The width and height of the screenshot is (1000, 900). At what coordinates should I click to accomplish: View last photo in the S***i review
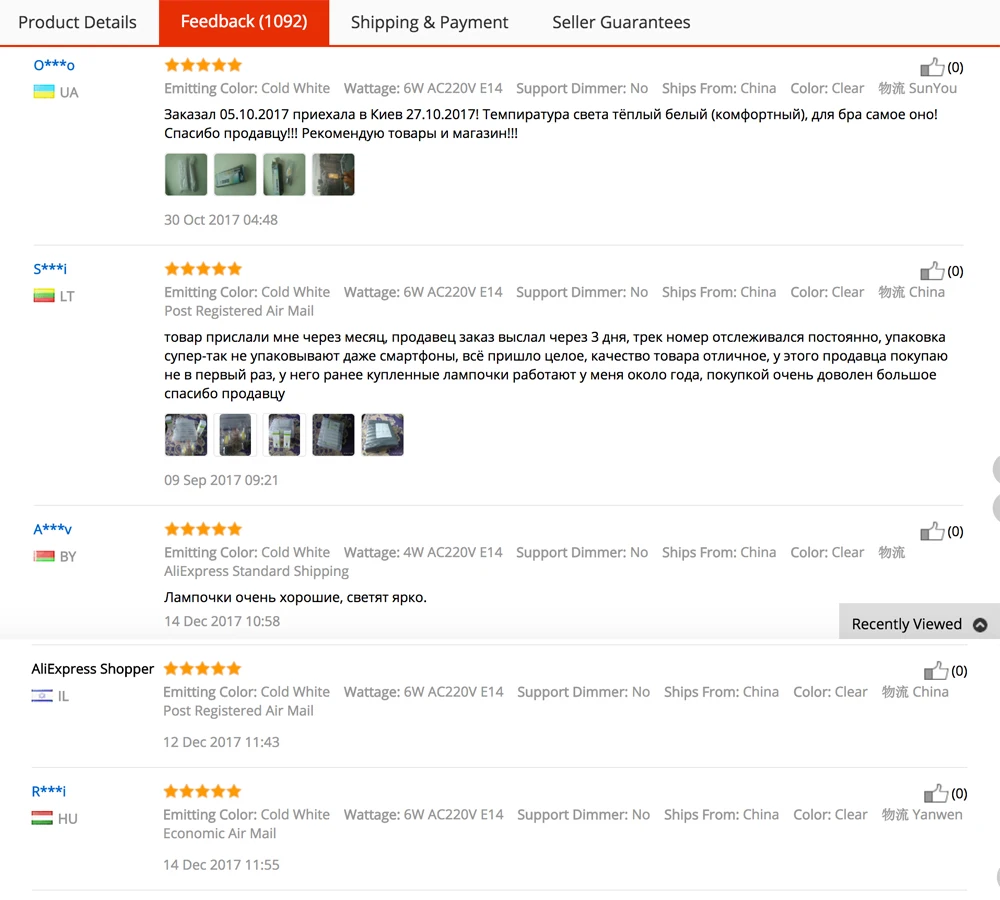click(x=382, y=434)
